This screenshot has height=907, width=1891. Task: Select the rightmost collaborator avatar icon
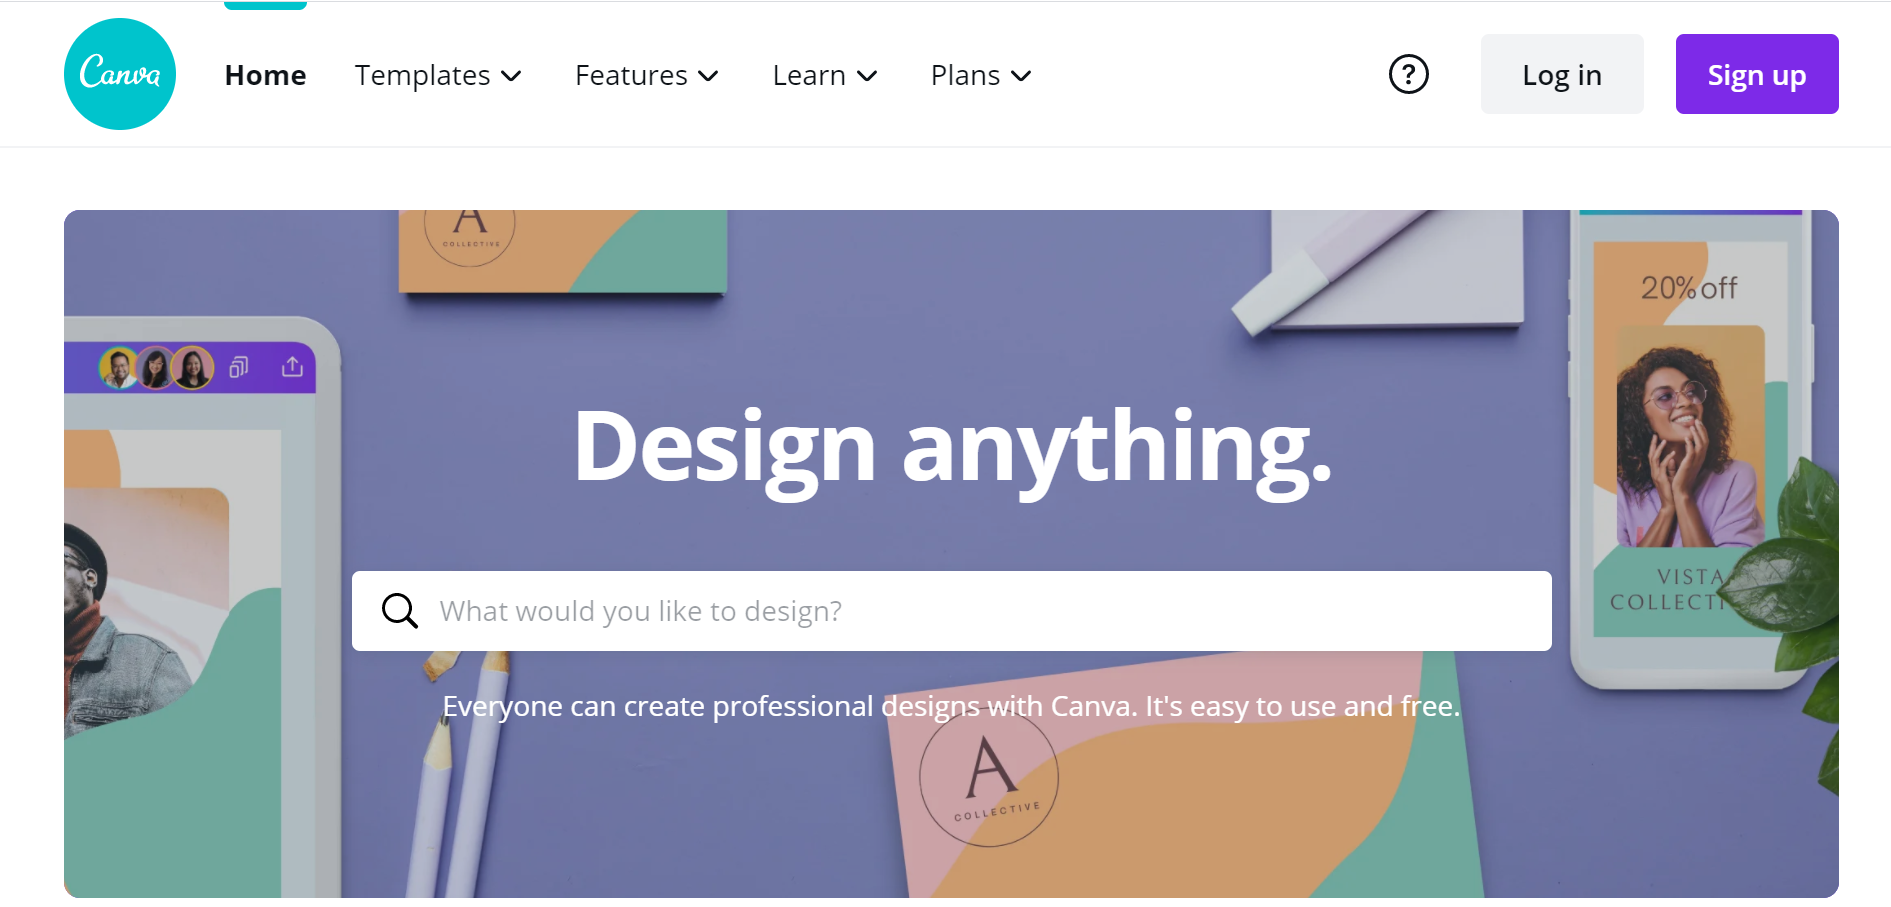point(193,367)
